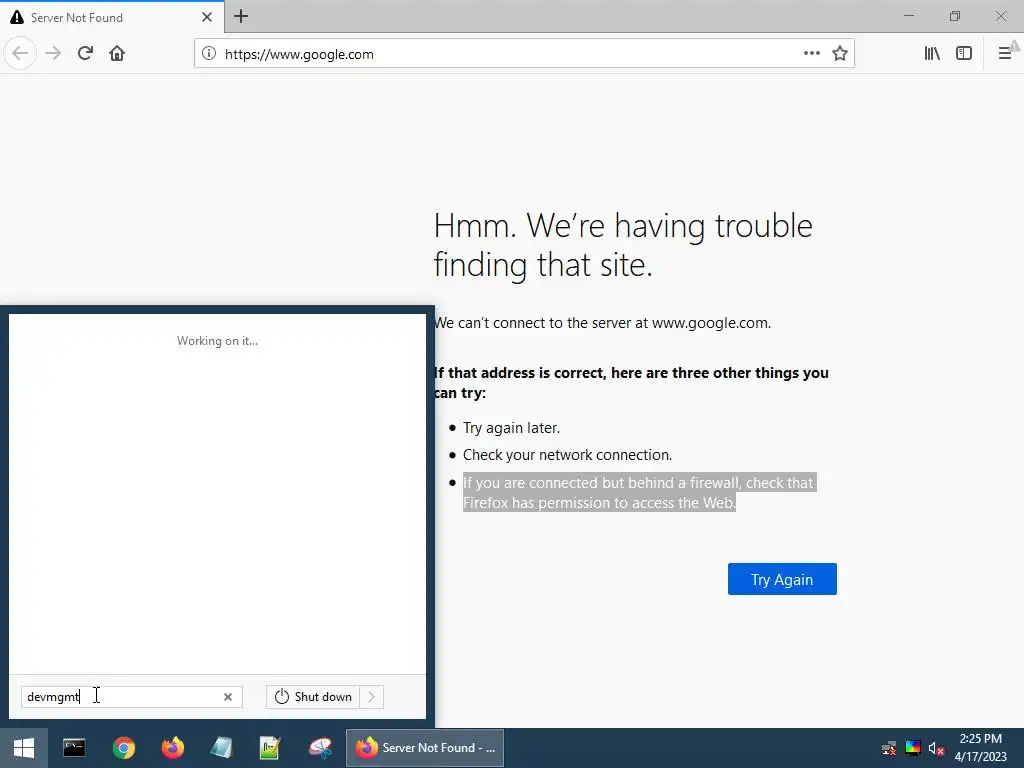Open the Firefox home page button
This screenshot has width=1024, height=768.
pyautogui.click(x=117, y=54)
